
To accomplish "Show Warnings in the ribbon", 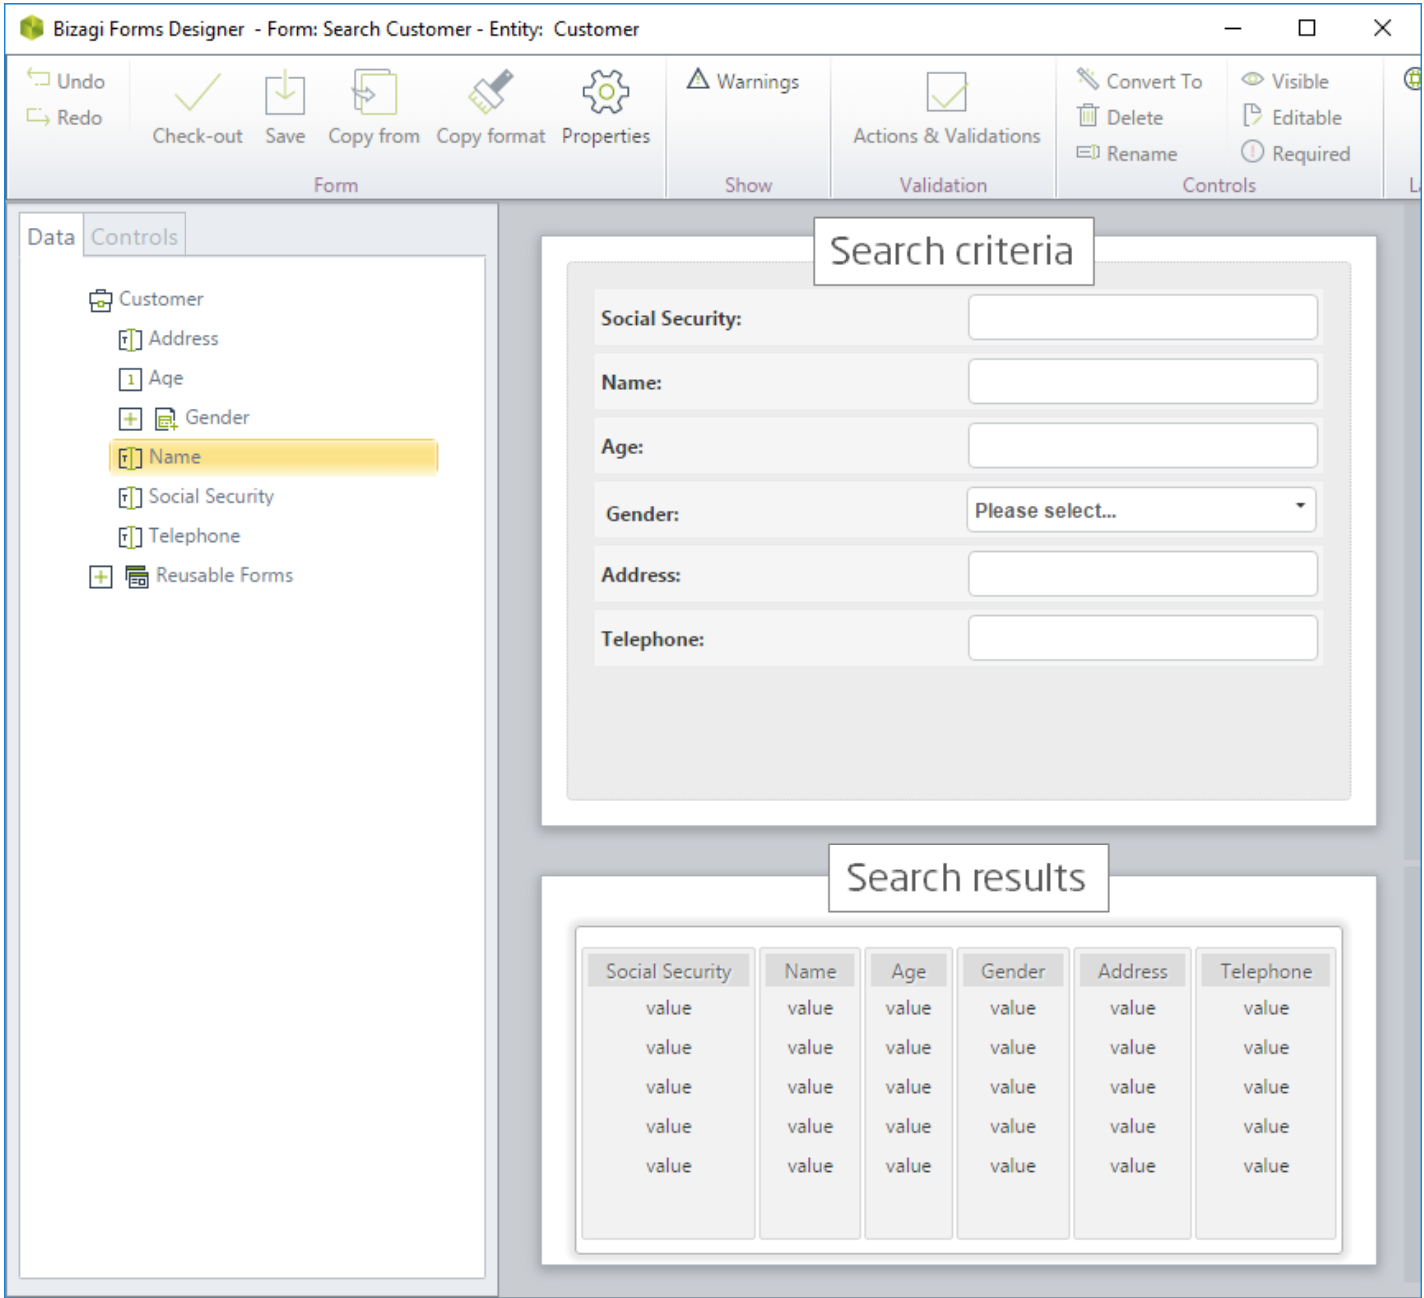I will coord(743,81).
